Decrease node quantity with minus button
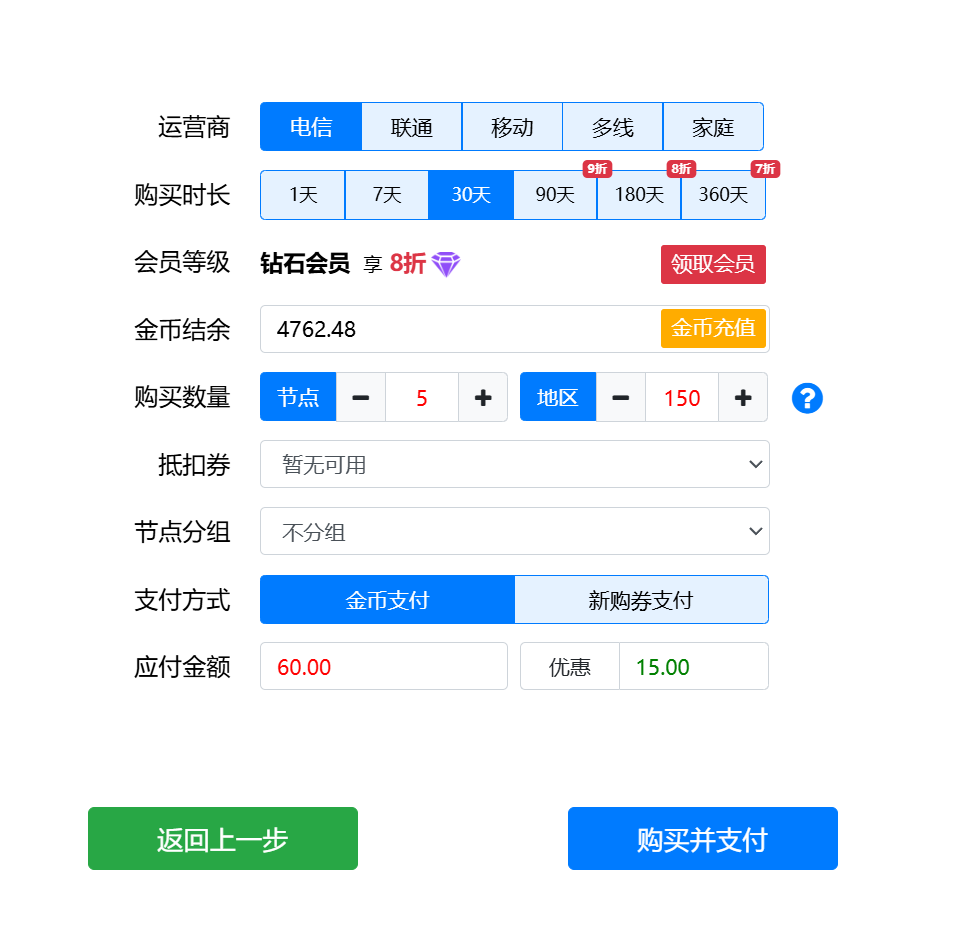Viewport: 968px width, 944px height. (x=361, y=398)
